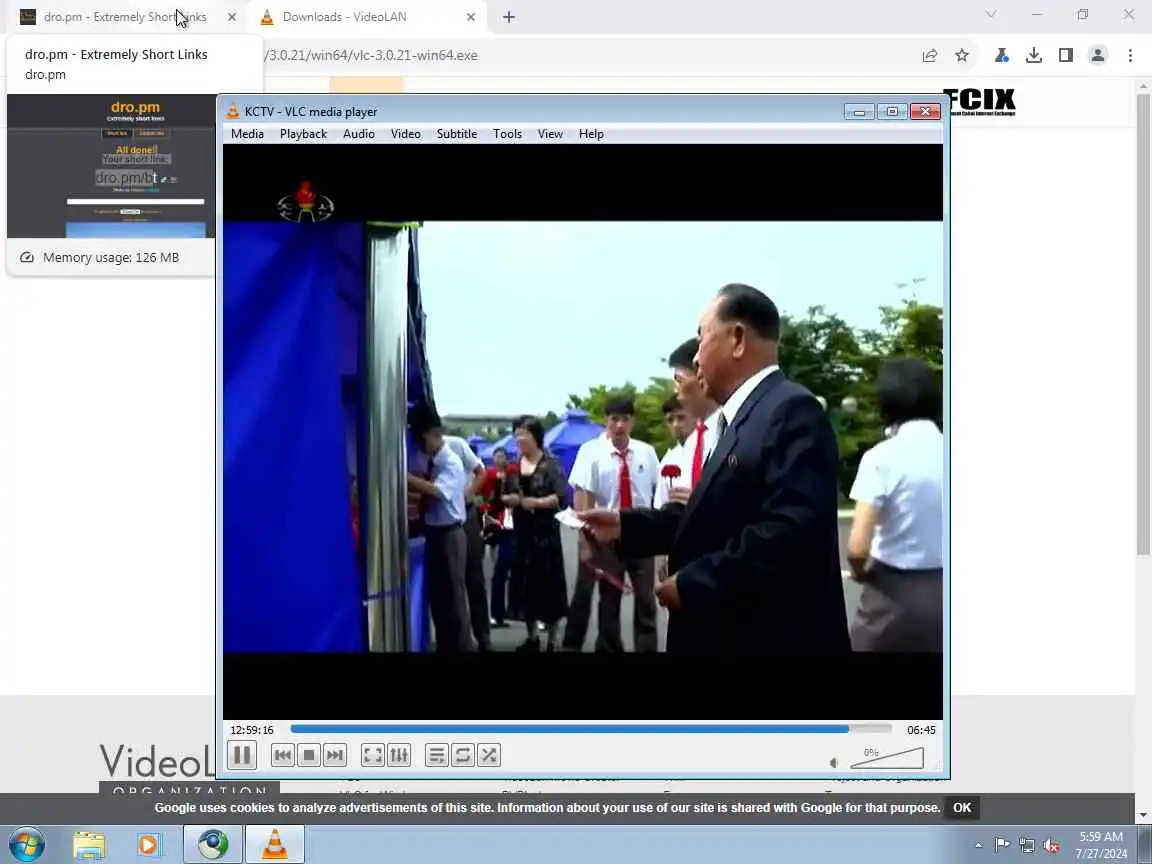Close the Downloads - VideoLAN tab
1152x864 pixels.
click(471, 17)
